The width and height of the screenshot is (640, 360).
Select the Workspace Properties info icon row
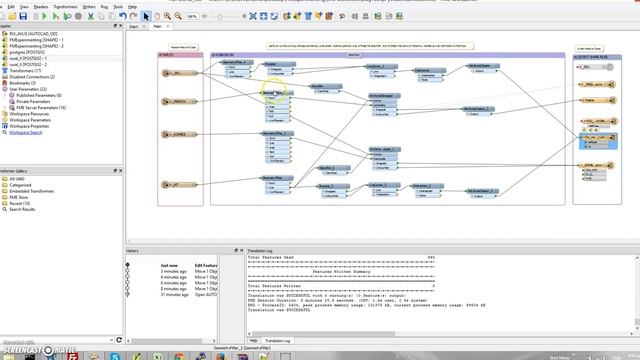point(29,126)
